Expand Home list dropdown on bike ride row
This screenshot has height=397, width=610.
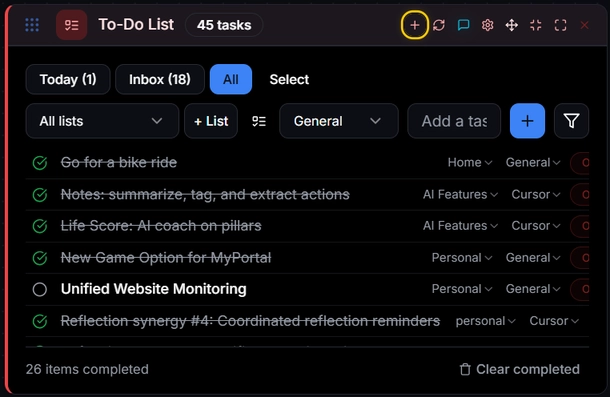(470, 162)
